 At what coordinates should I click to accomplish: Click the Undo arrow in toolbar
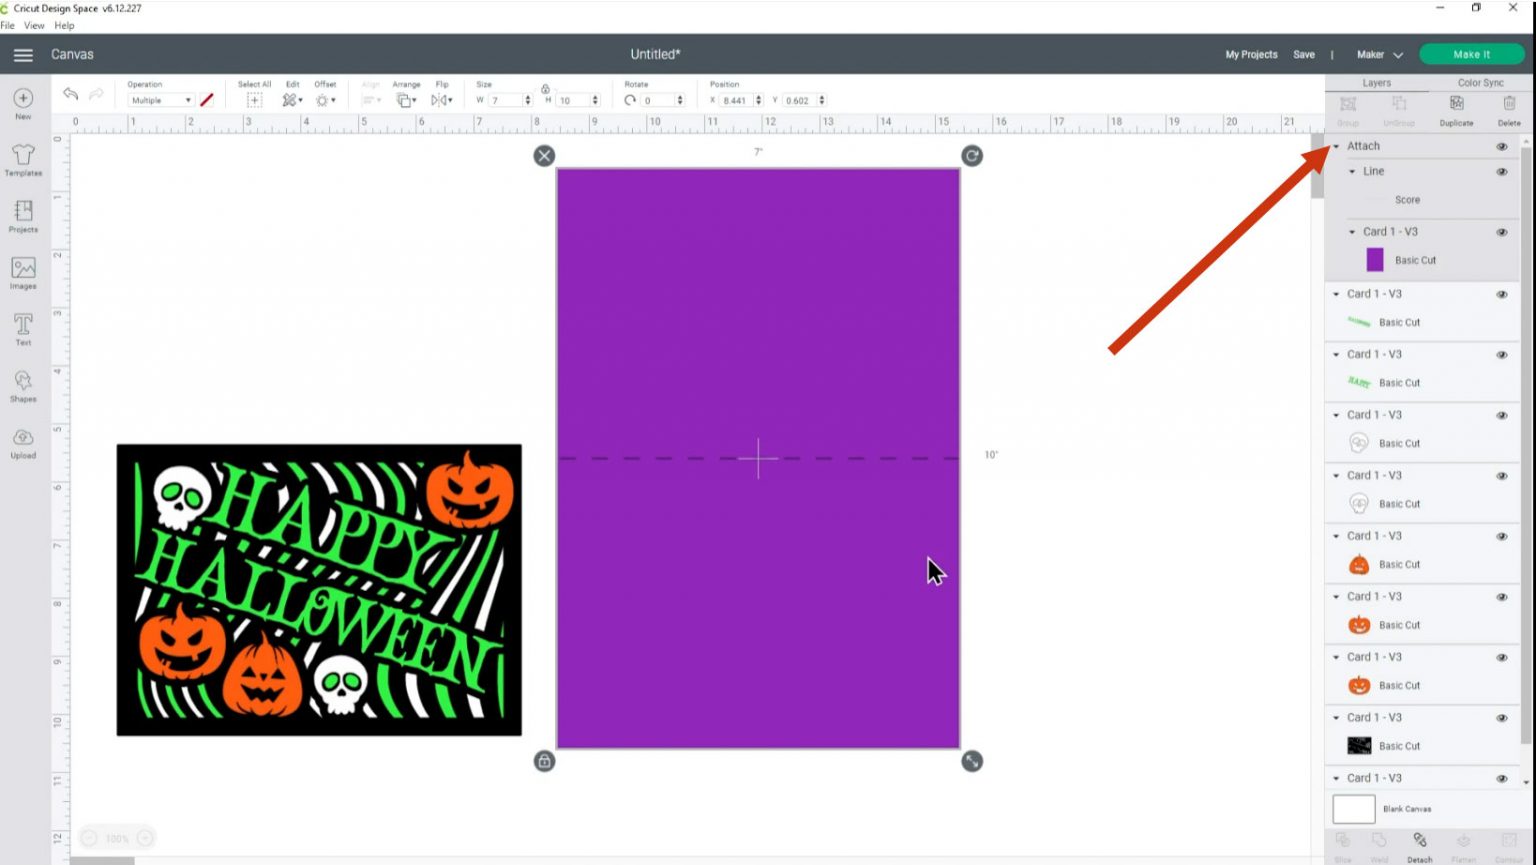click(x=70, y=94)
